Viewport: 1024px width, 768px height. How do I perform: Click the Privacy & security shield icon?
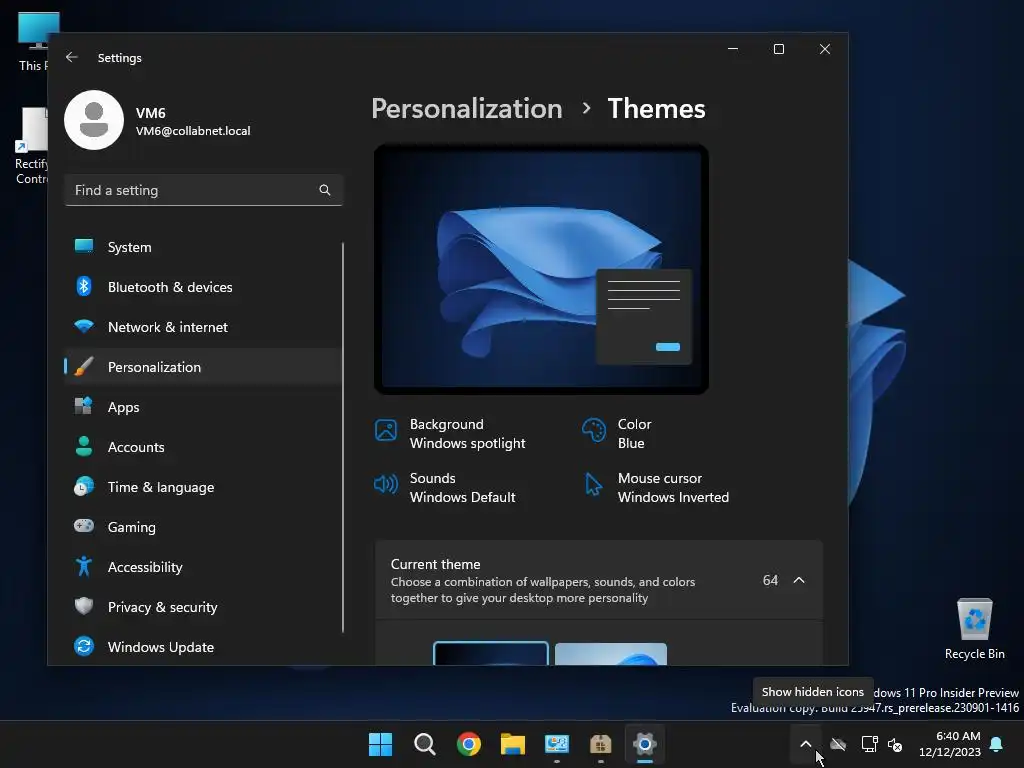(84, 606)
